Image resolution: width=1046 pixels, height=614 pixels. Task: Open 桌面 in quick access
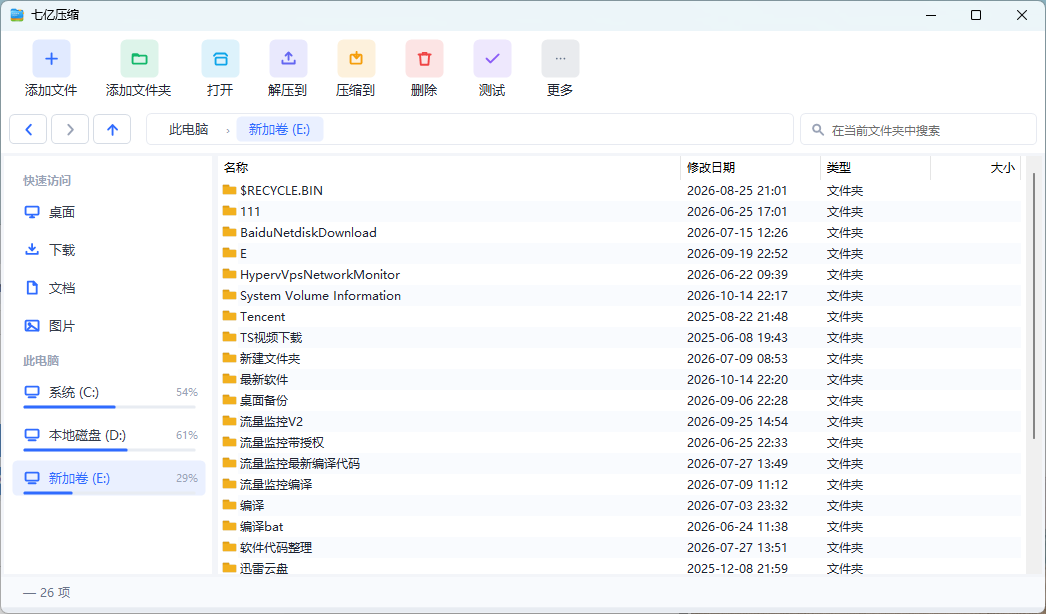point(109,212)
